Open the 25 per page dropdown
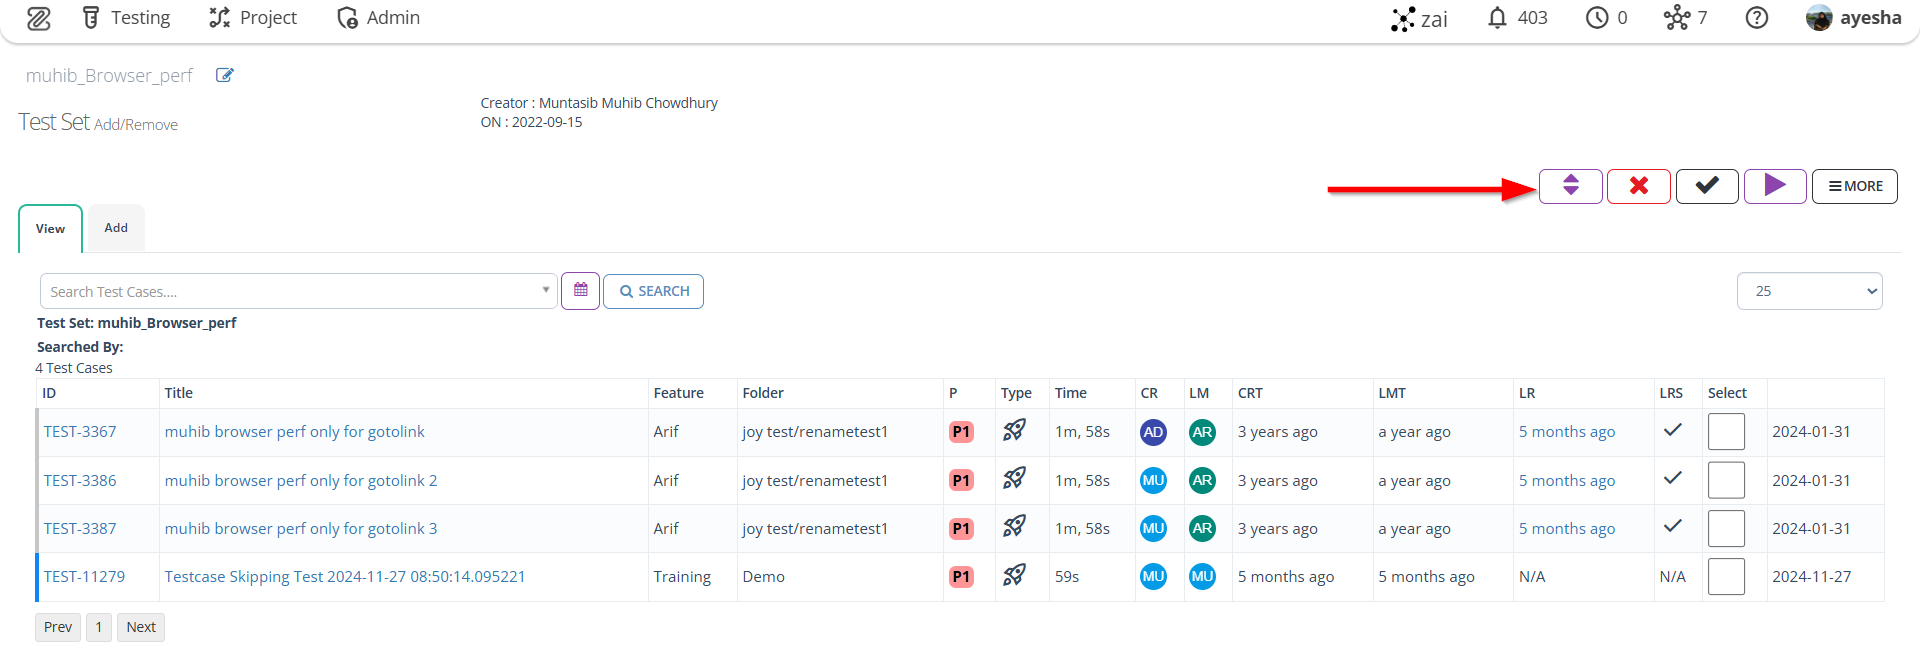Image resolution: width=1920 pixels, height=656 pixels. (1809, 291)
